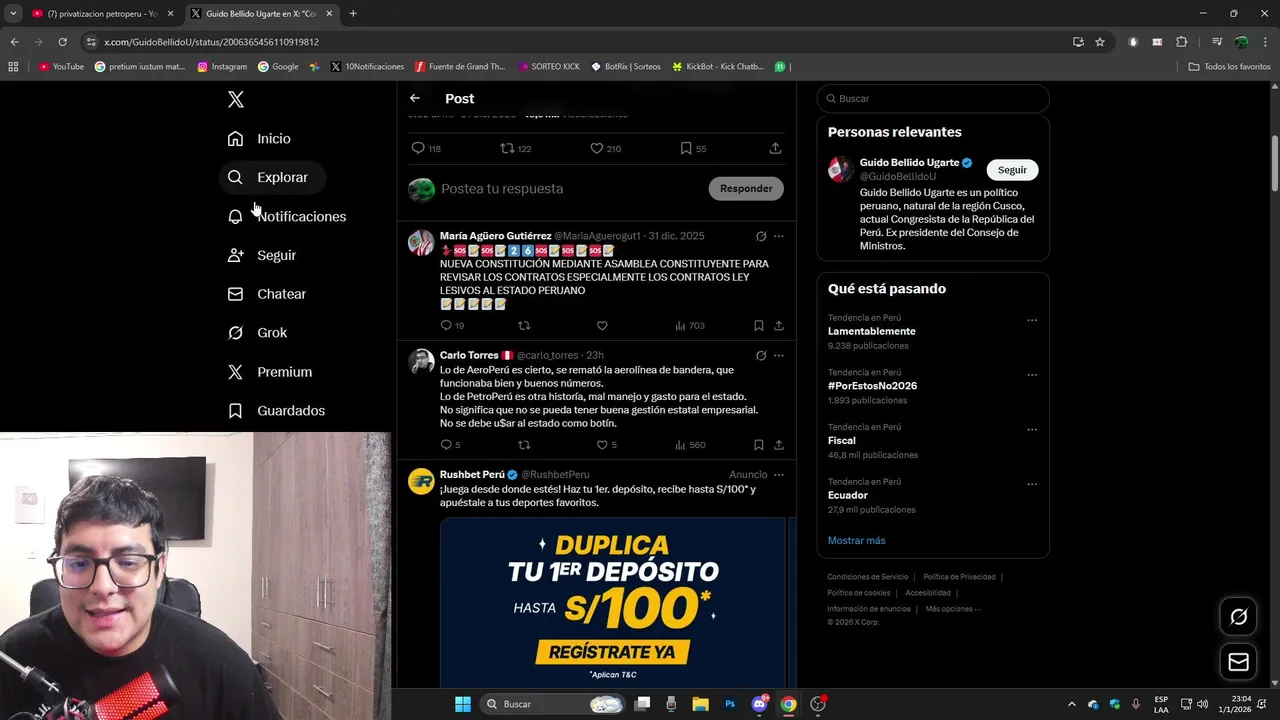1280x720 pixels.
Task: Open Carlo Torres profile name
Action: [x=469, y=355]
